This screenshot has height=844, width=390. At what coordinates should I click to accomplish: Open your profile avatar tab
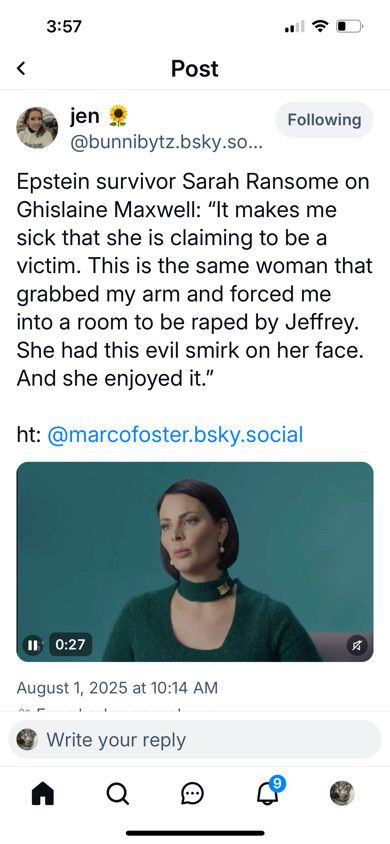pyautogui.click(x=342, y=793)
